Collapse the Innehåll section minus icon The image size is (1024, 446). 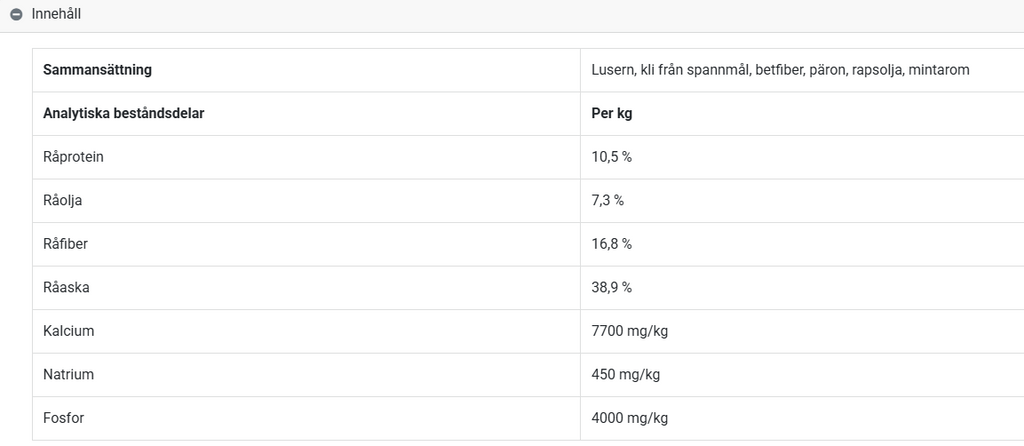(x=16, y=14)
